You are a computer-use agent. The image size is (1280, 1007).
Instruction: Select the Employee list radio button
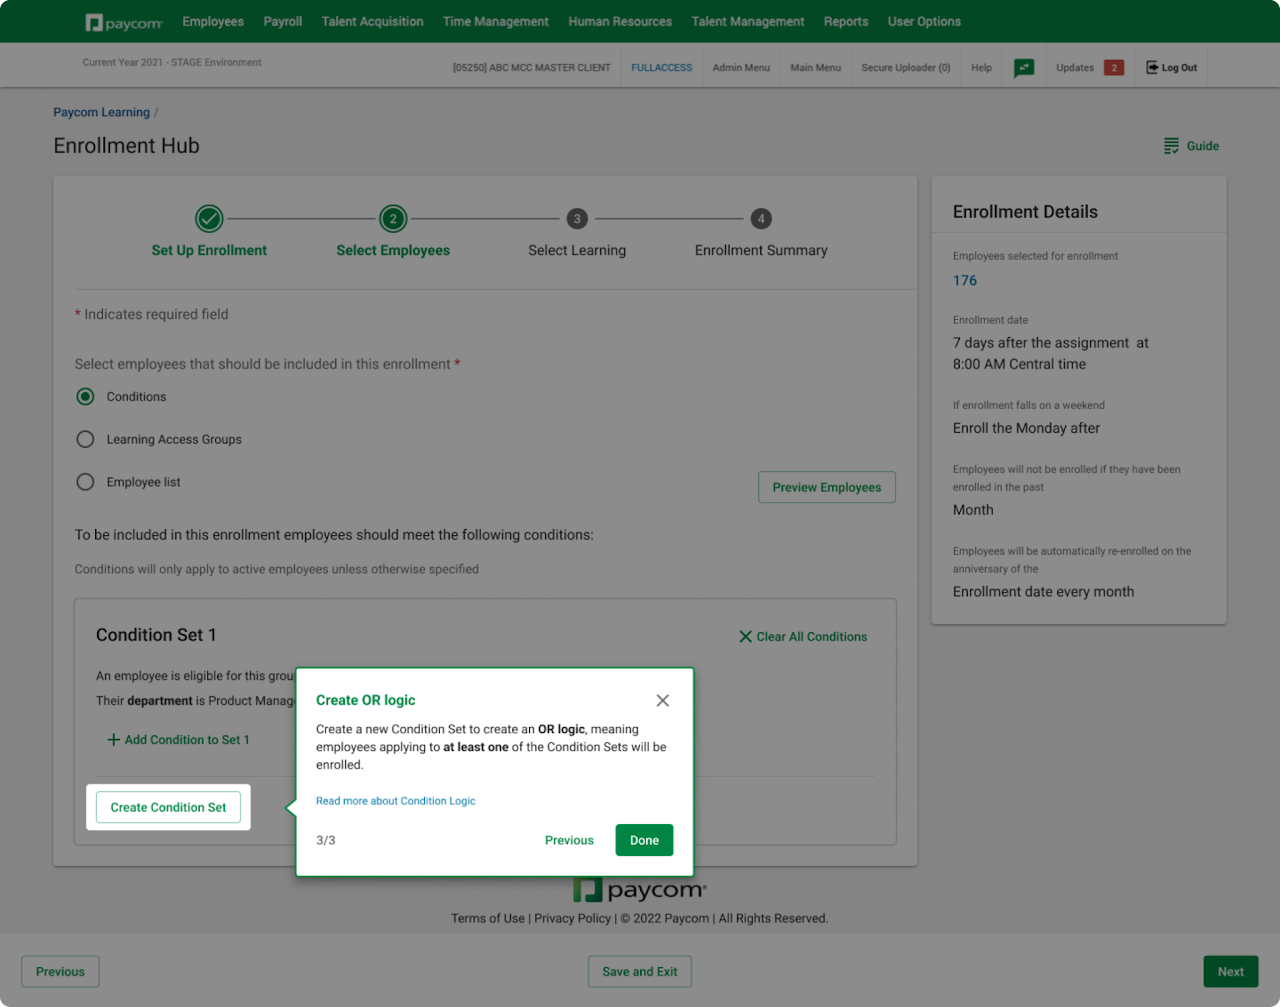pyautogui.click(x=86, y=482)
